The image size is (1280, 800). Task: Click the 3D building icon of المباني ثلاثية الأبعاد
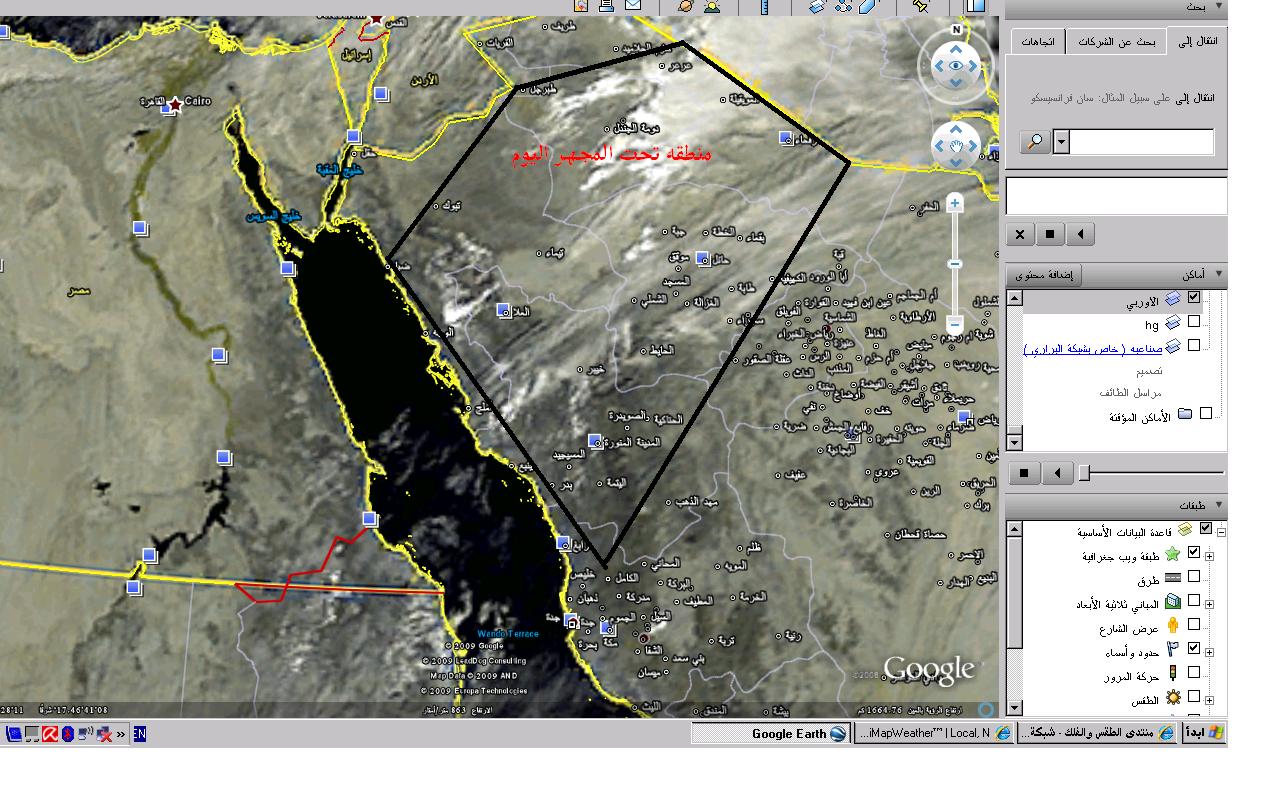point(1173,602)
